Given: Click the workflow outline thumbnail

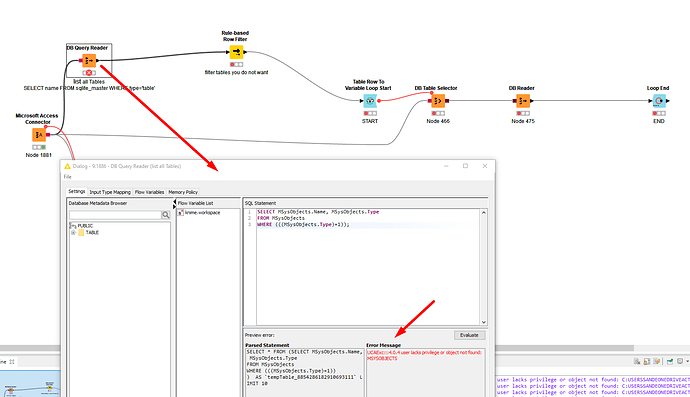Looking at the screenshot, I should tap(30, 384).
